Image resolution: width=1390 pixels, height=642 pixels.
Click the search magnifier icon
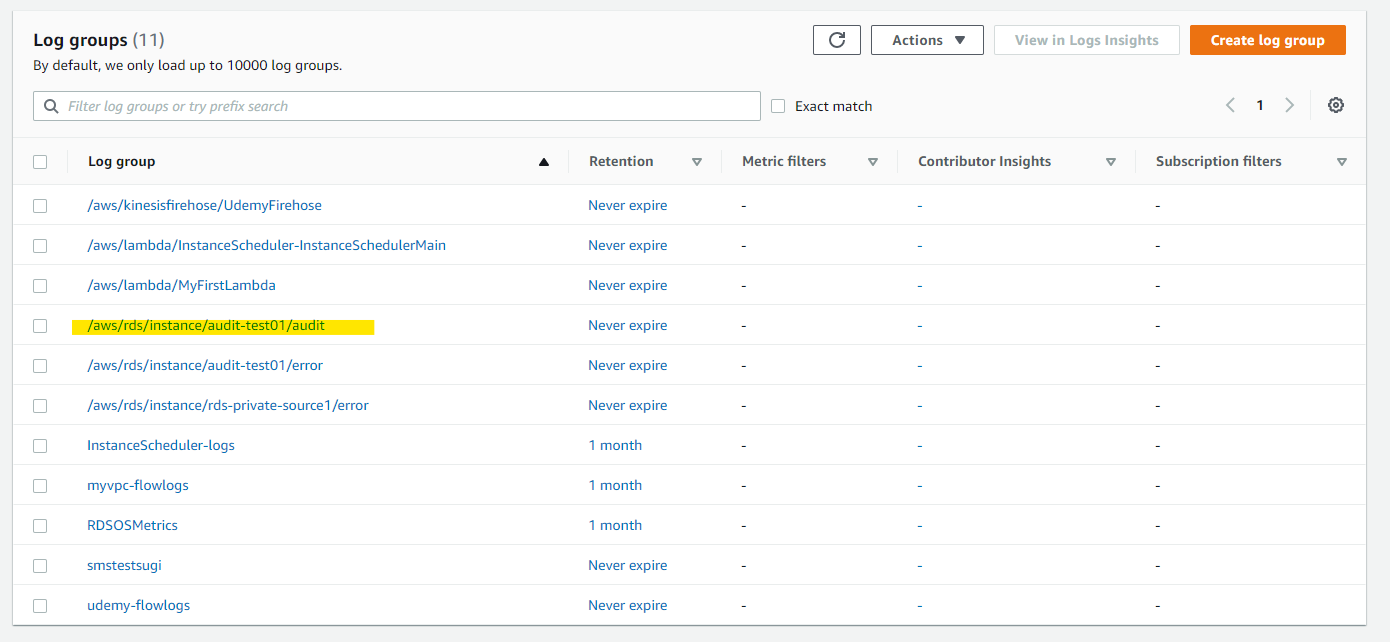50,105
